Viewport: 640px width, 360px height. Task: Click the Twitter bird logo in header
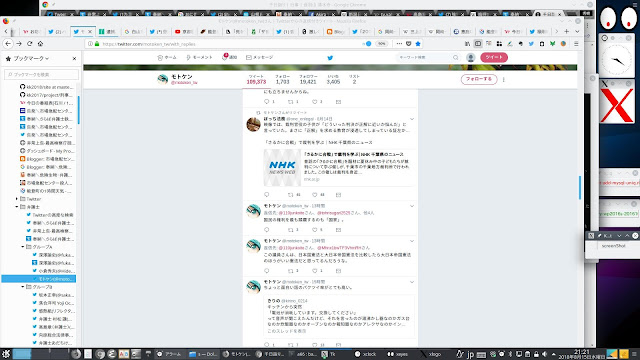point(330,58)
